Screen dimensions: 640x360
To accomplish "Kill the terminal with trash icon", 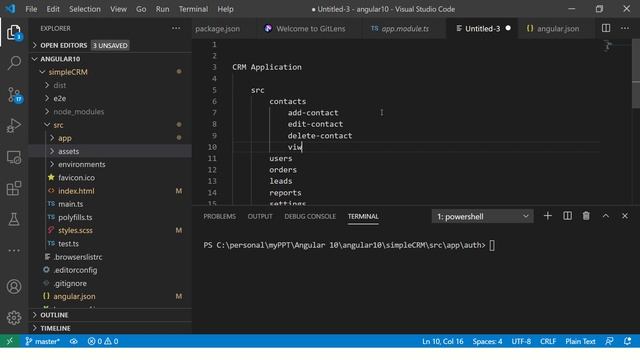I will click(x=586, y=216).
